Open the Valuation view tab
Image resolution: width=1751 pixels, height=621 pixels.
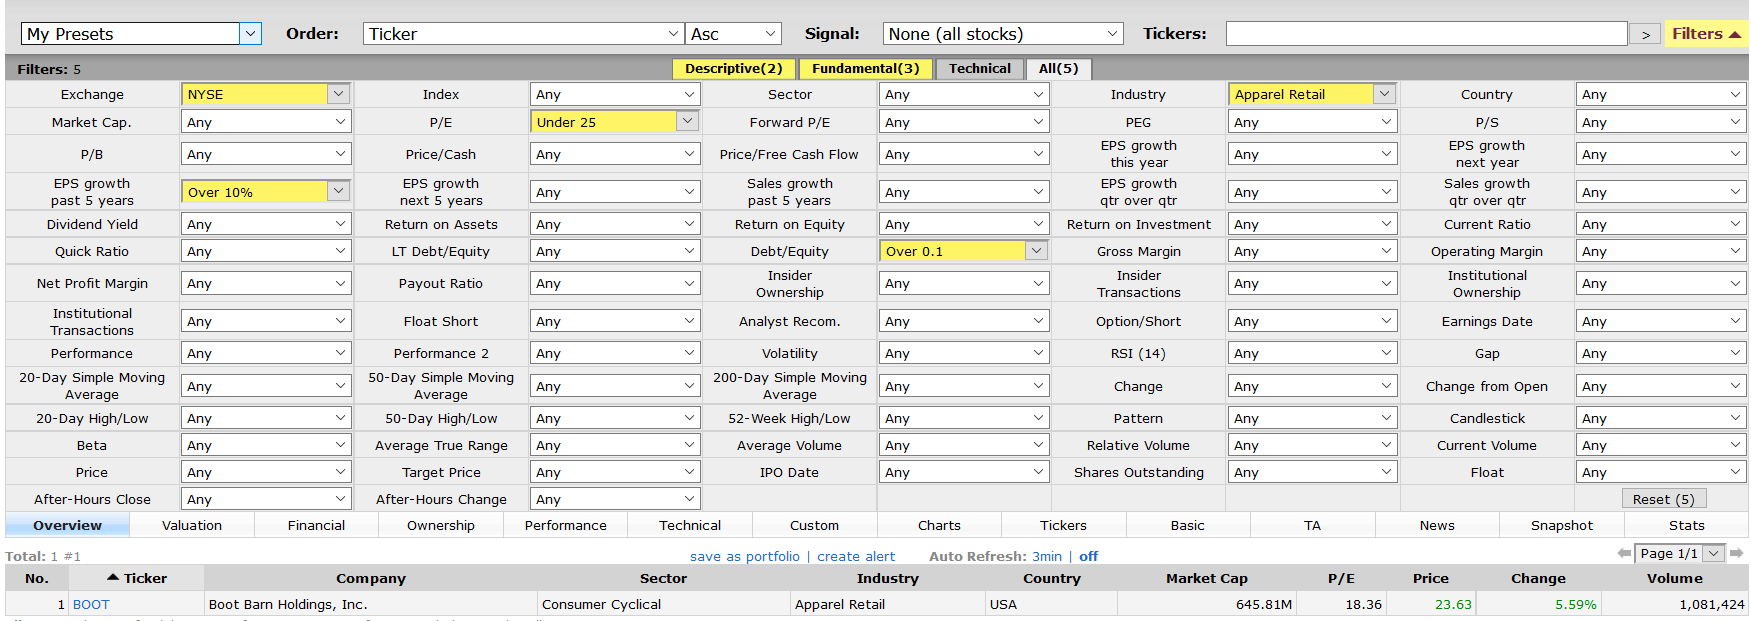tap(192, 525)
